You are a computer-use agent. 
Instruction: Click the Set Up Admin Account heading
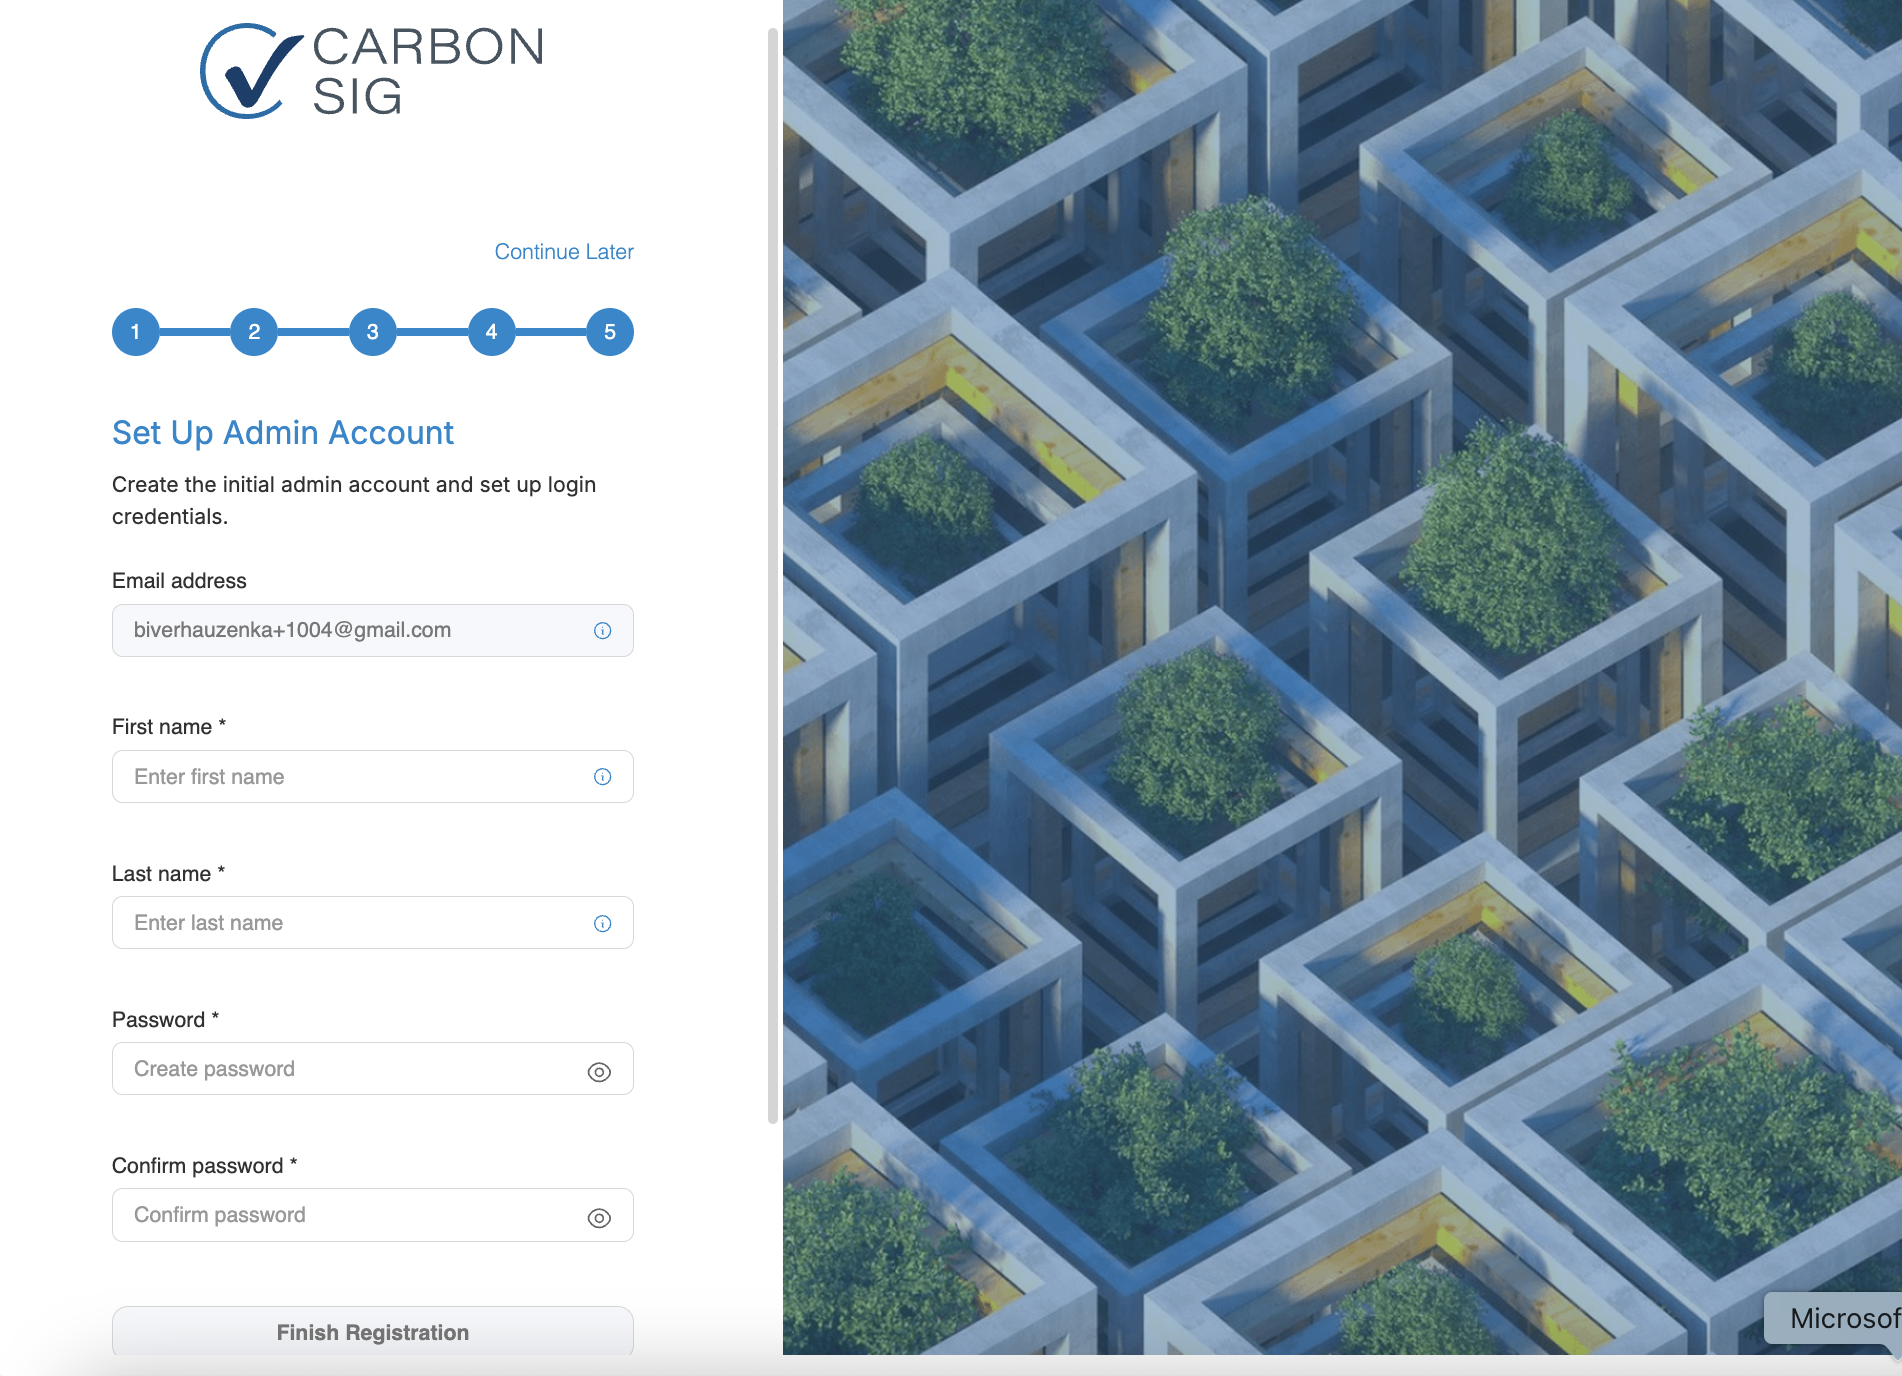point(283,433)
